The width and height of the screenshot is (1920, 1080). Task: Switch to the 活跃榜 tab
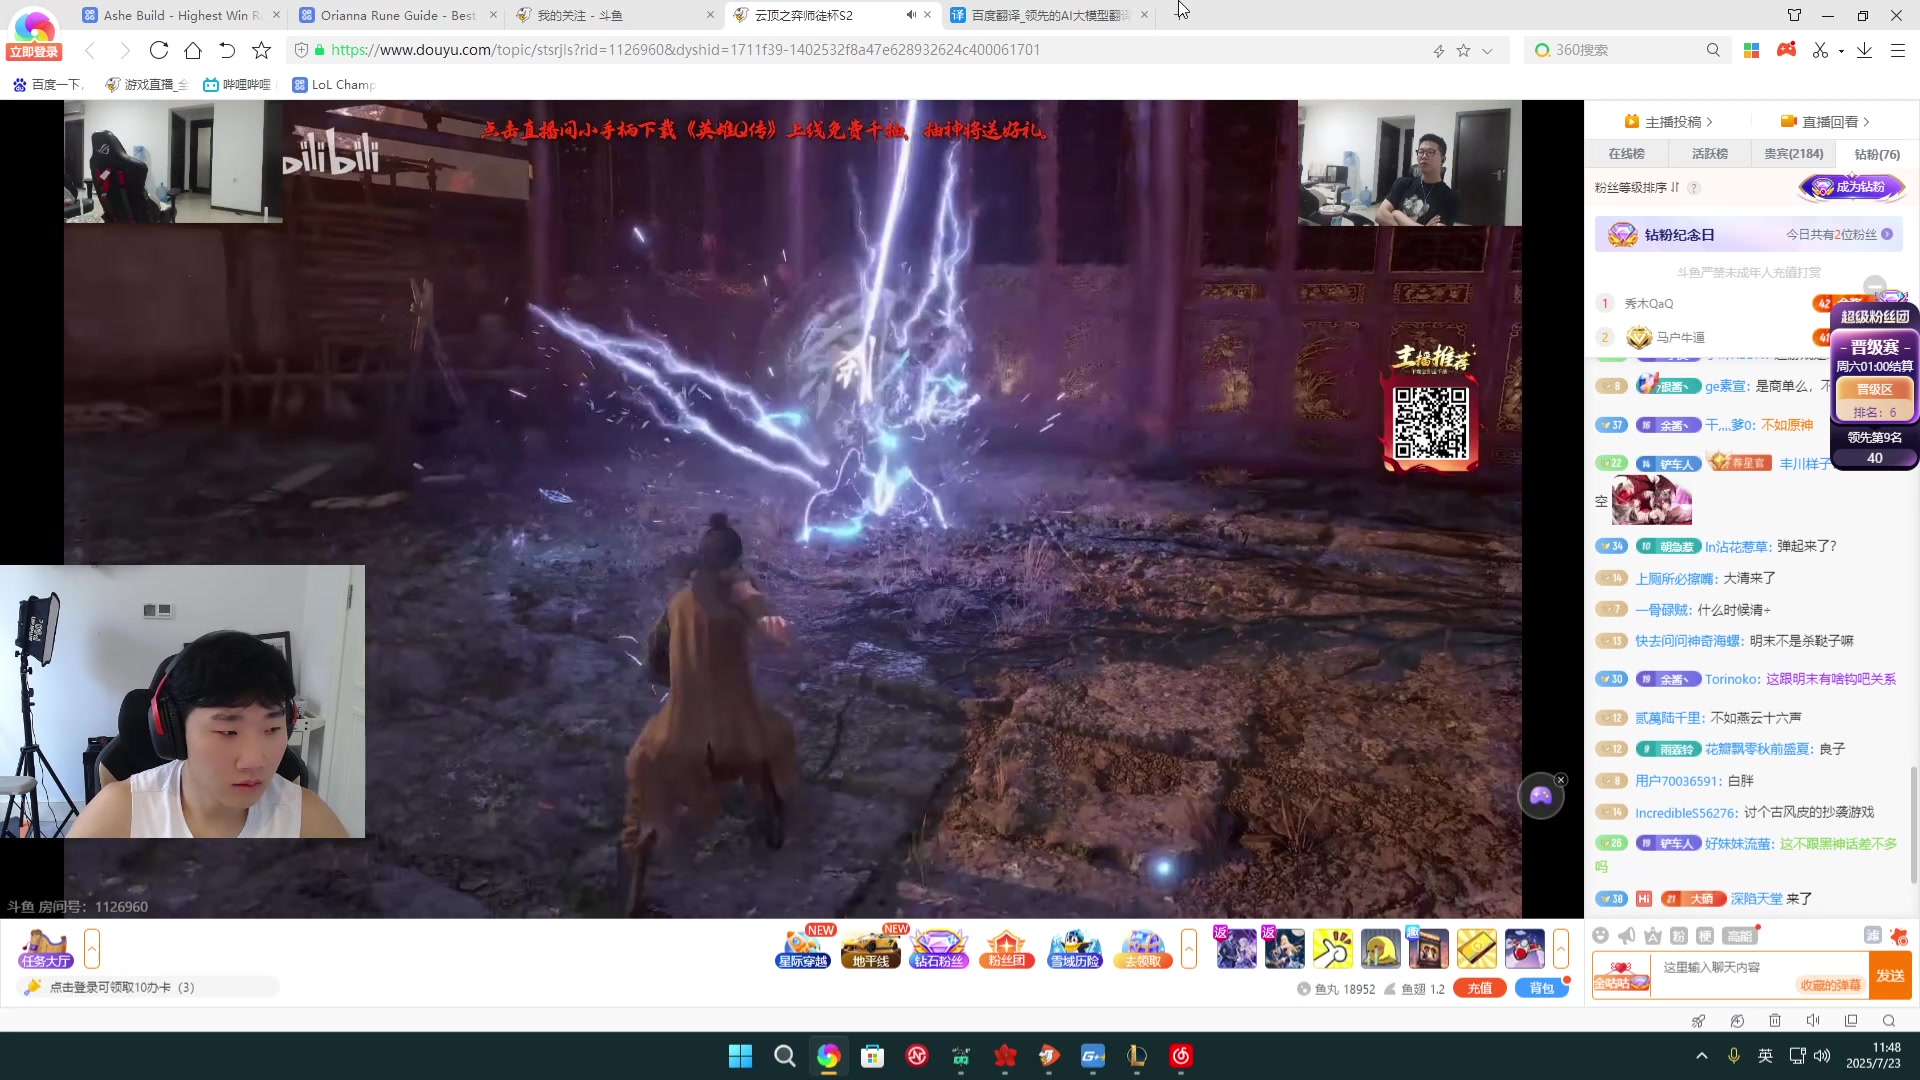tap(1710, 154)
